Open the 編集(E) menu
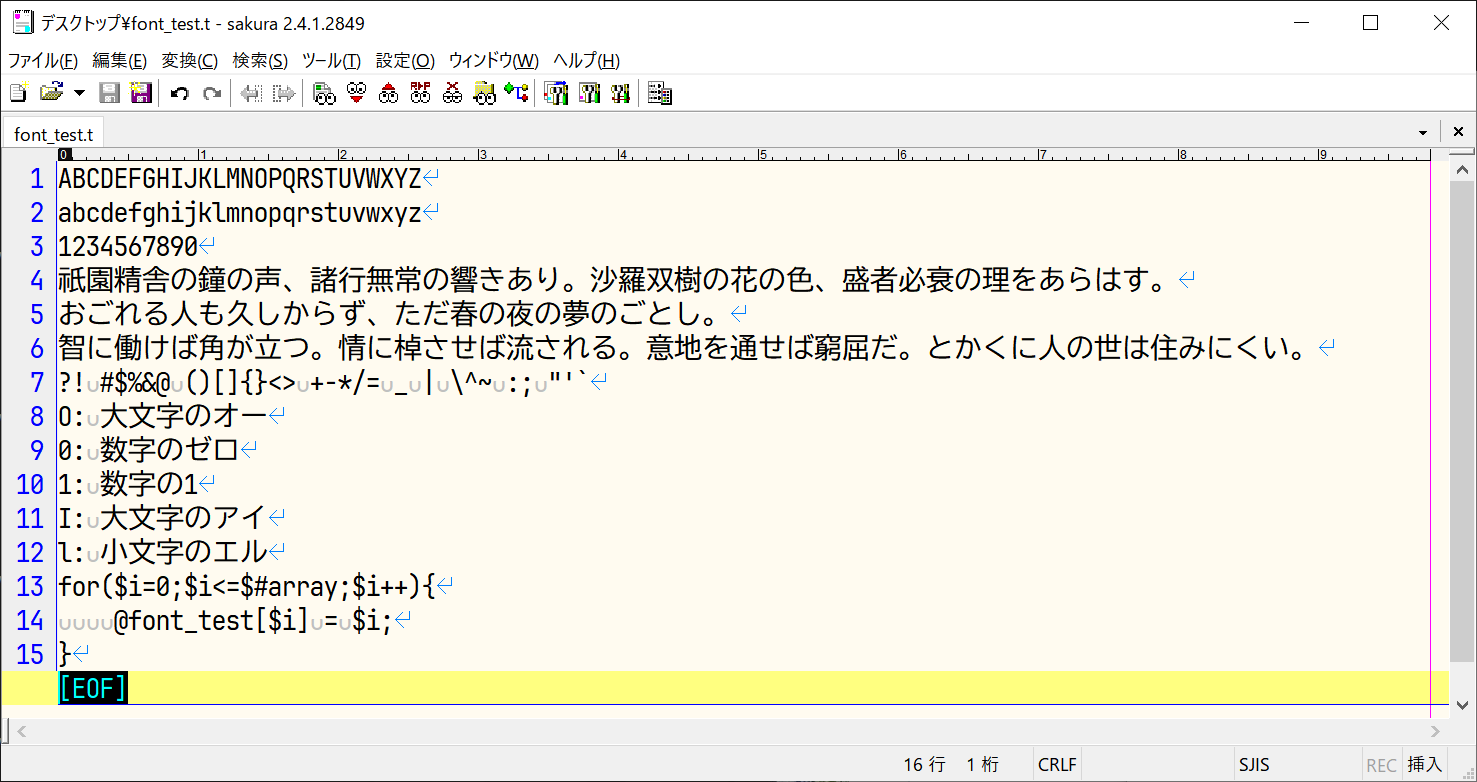The width and height of the screenshot is (1477, 782). [x=119, y=60]
